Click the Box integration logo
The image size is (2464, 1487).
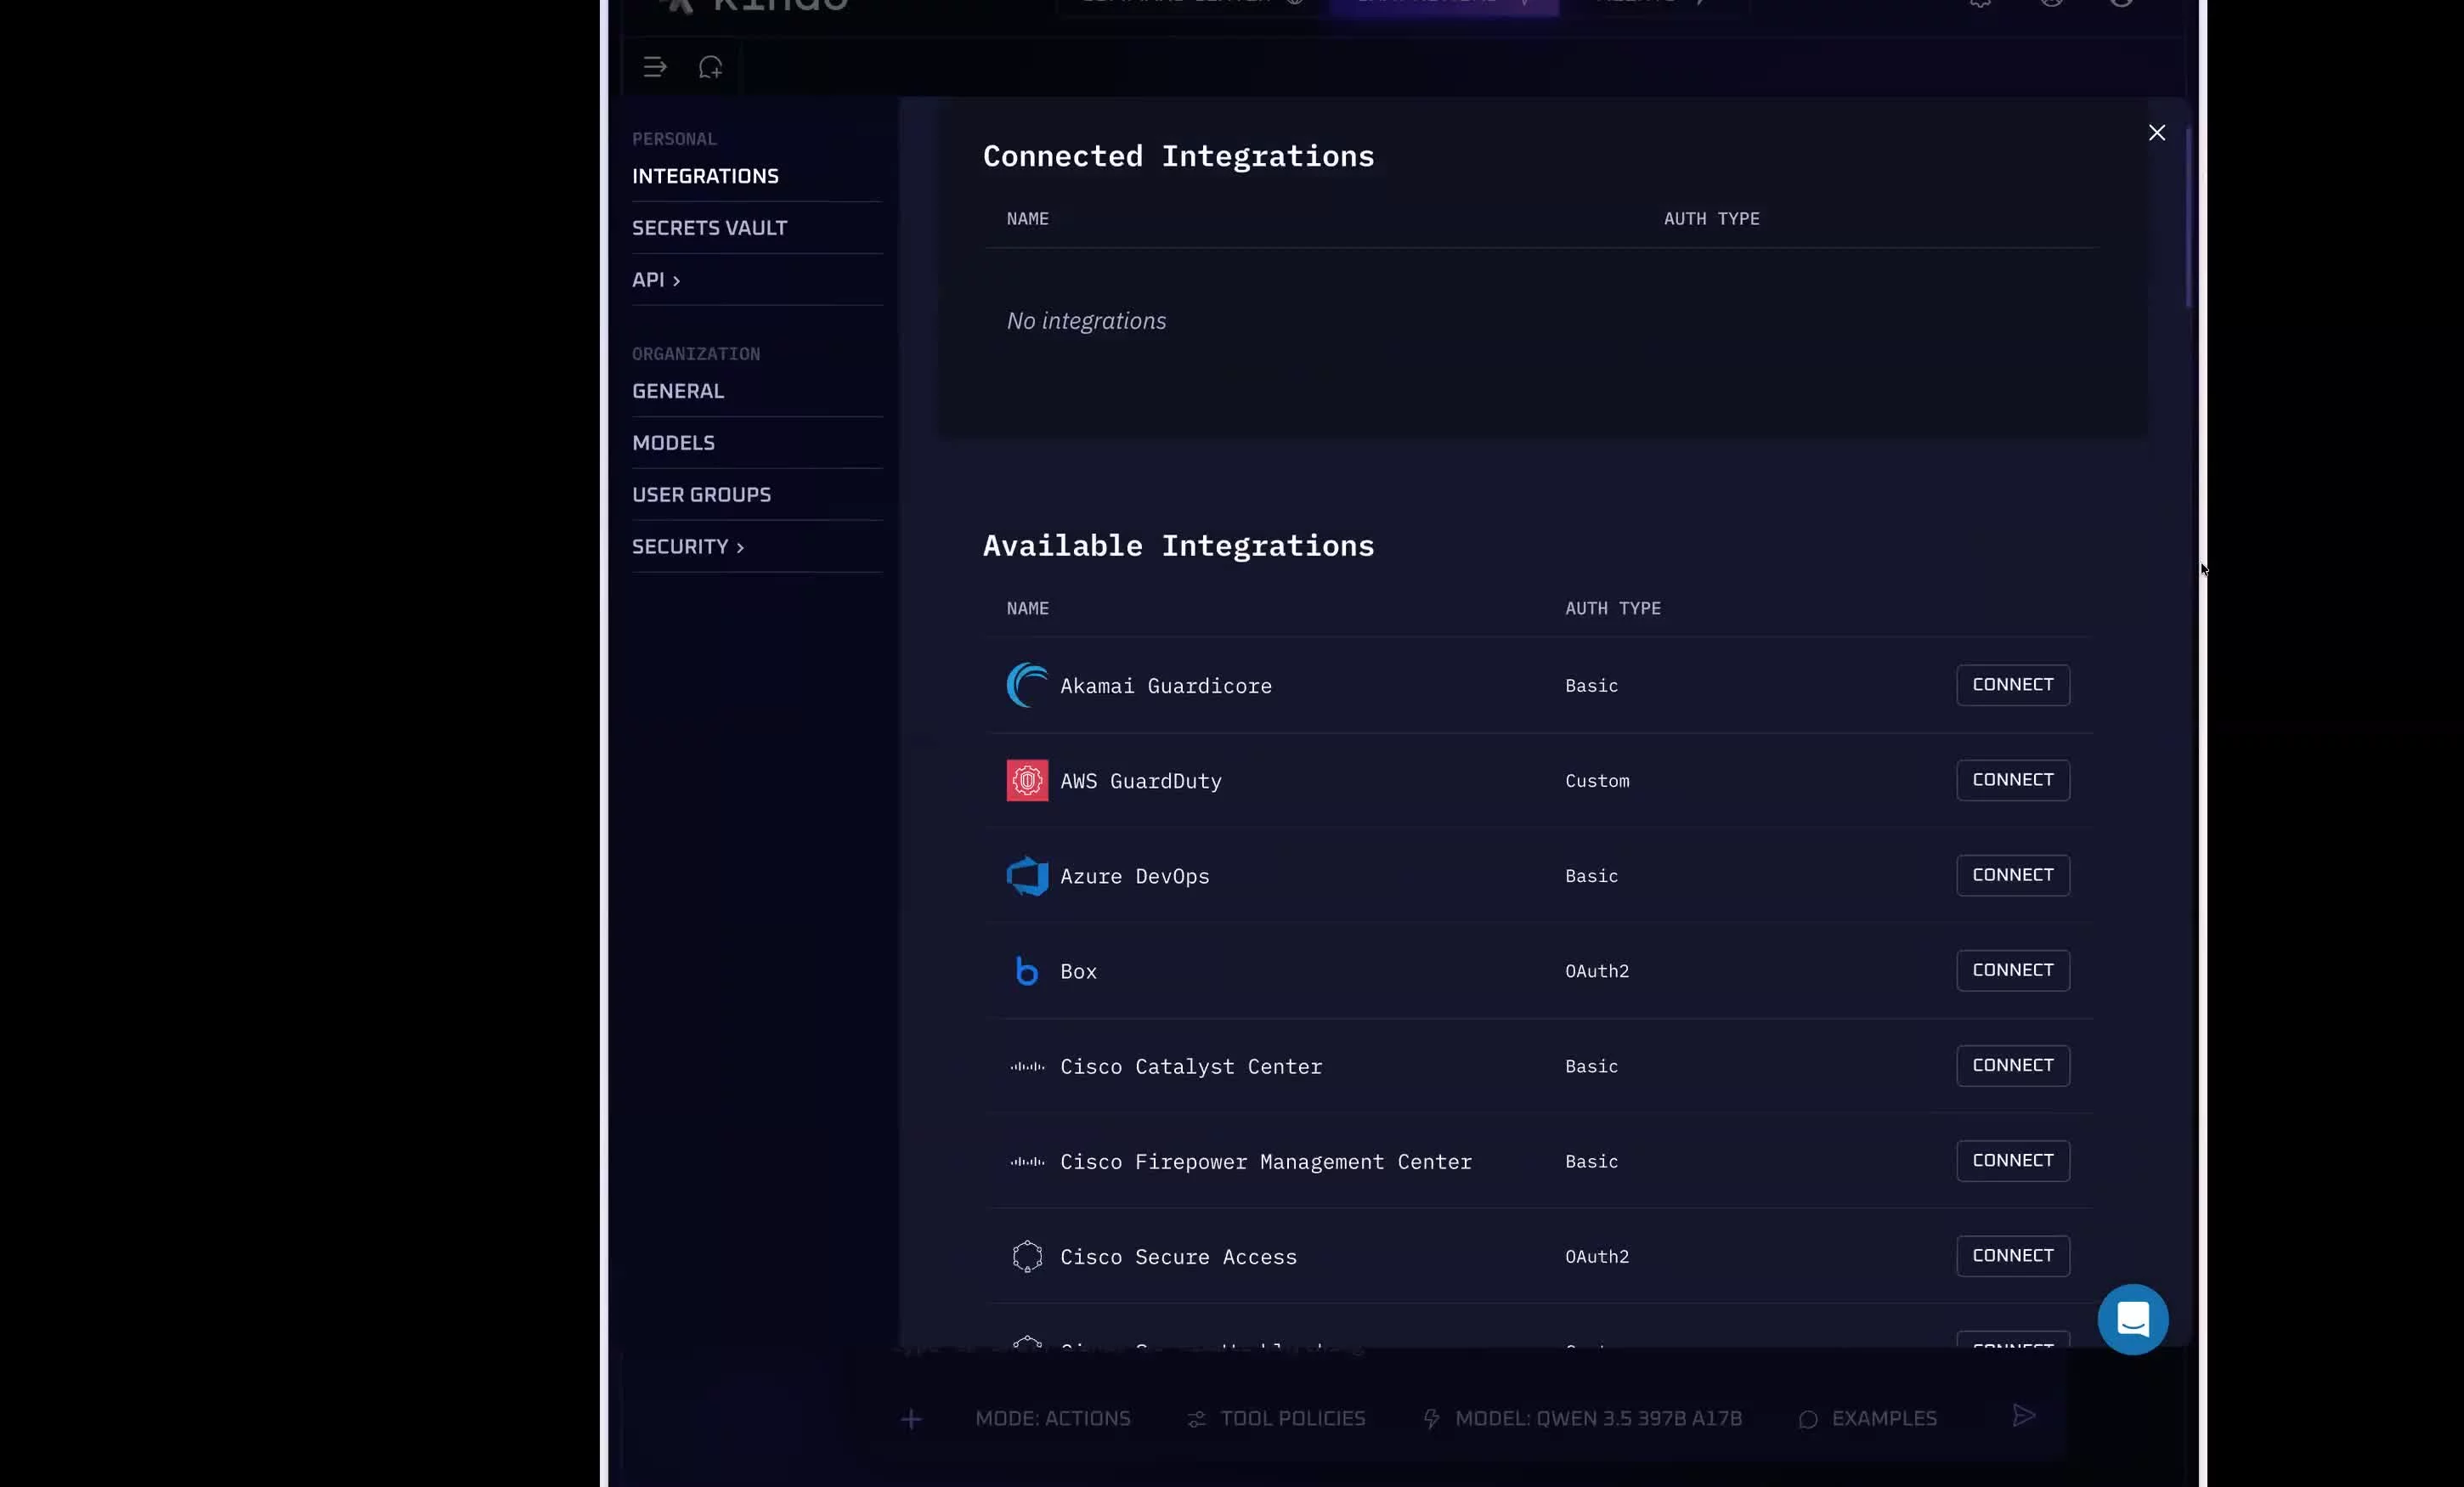click(1026, 970)
